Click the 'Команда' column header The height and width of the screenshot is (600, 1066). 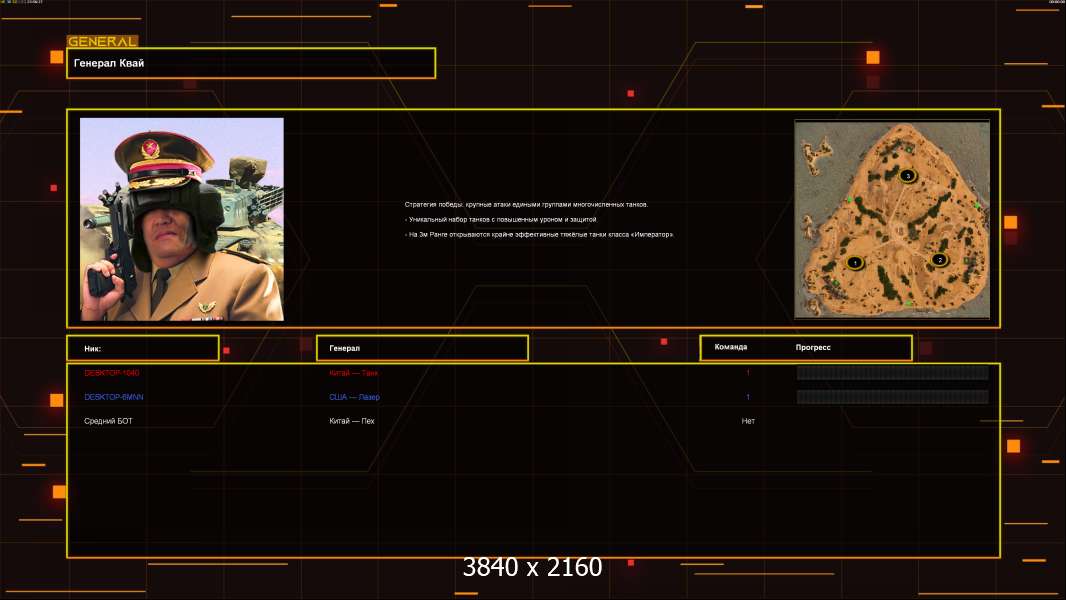[731, 347]
